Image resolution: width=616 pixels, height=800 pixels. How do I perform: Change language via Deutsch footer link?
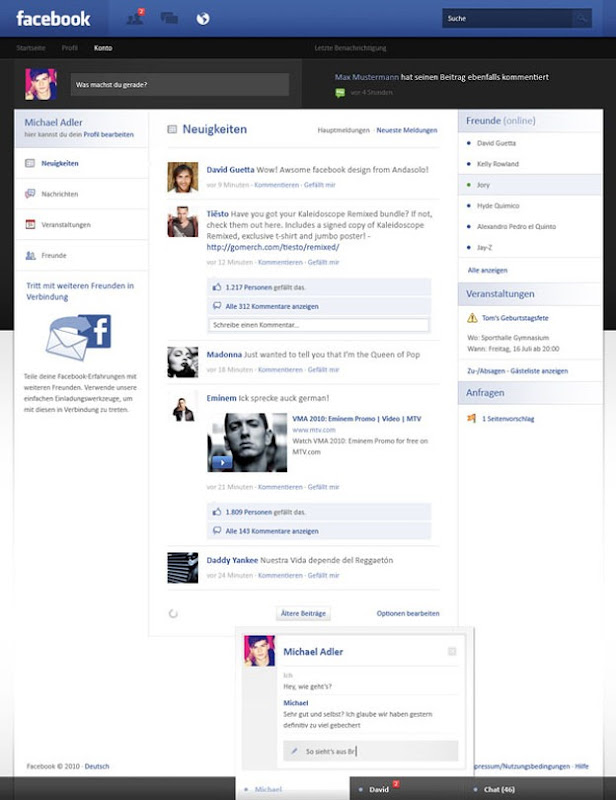97,766
